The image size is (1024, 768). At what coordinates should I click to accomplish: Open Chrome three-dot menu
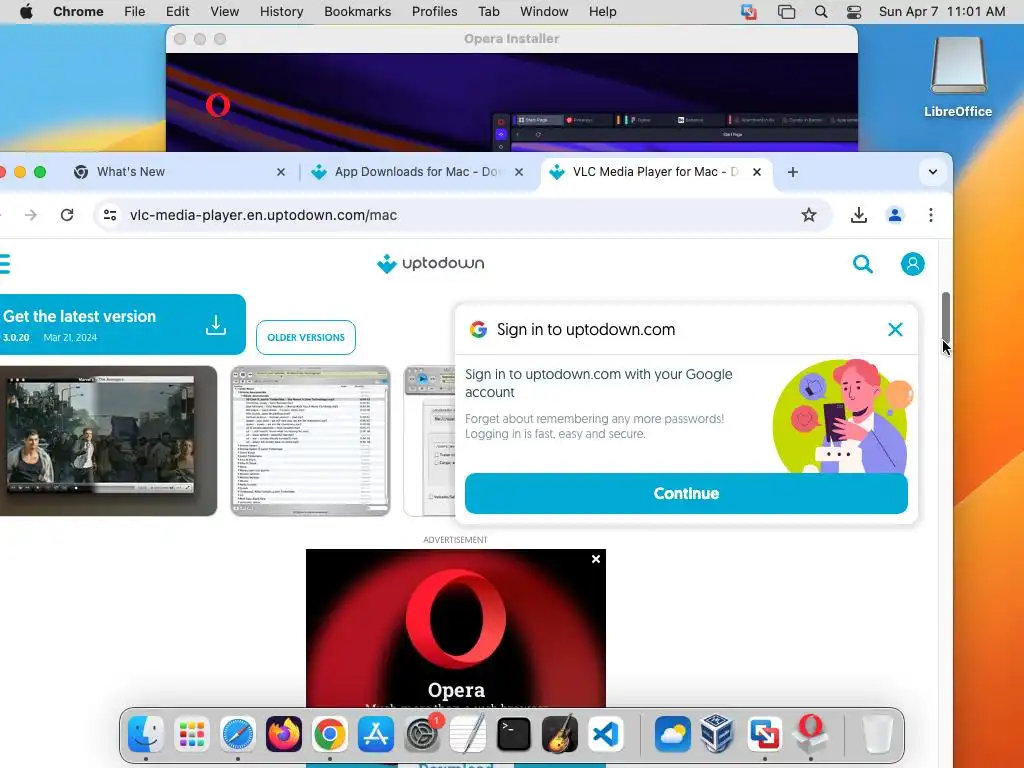pos(931,215)
